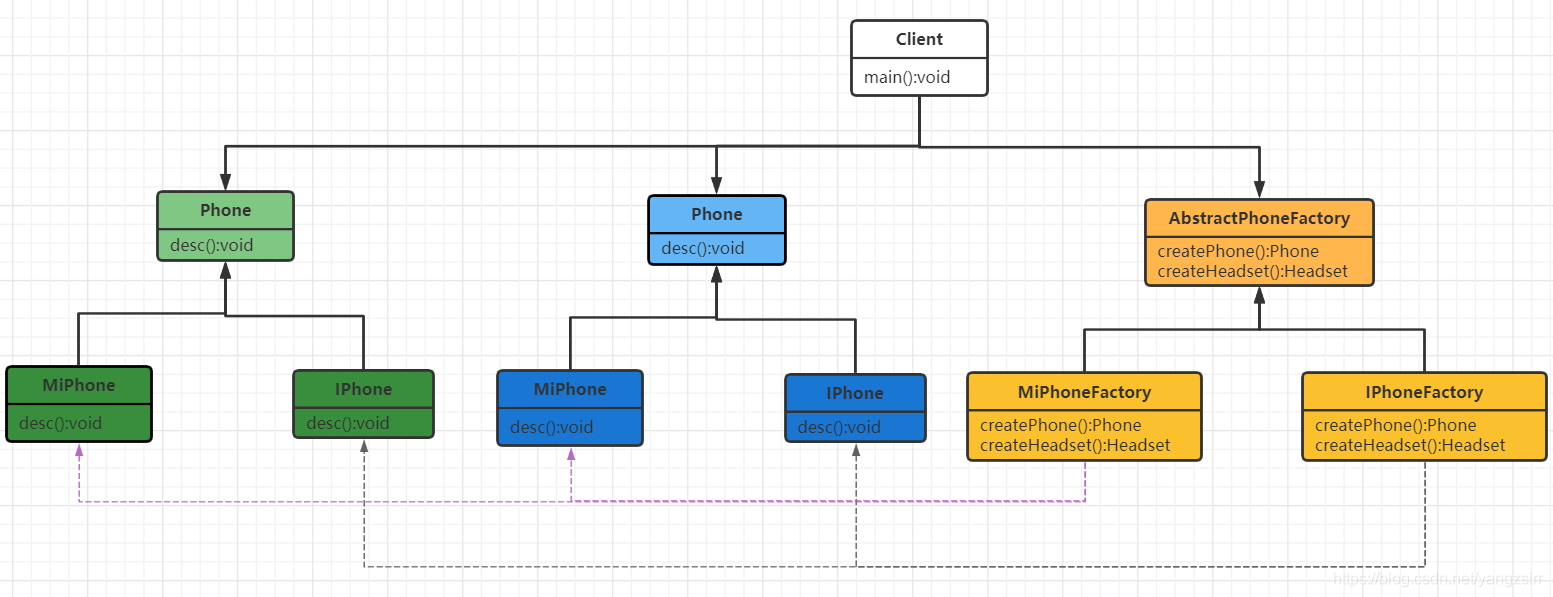
Task: Click the main():void method in Client
Action: click(907, 77)
